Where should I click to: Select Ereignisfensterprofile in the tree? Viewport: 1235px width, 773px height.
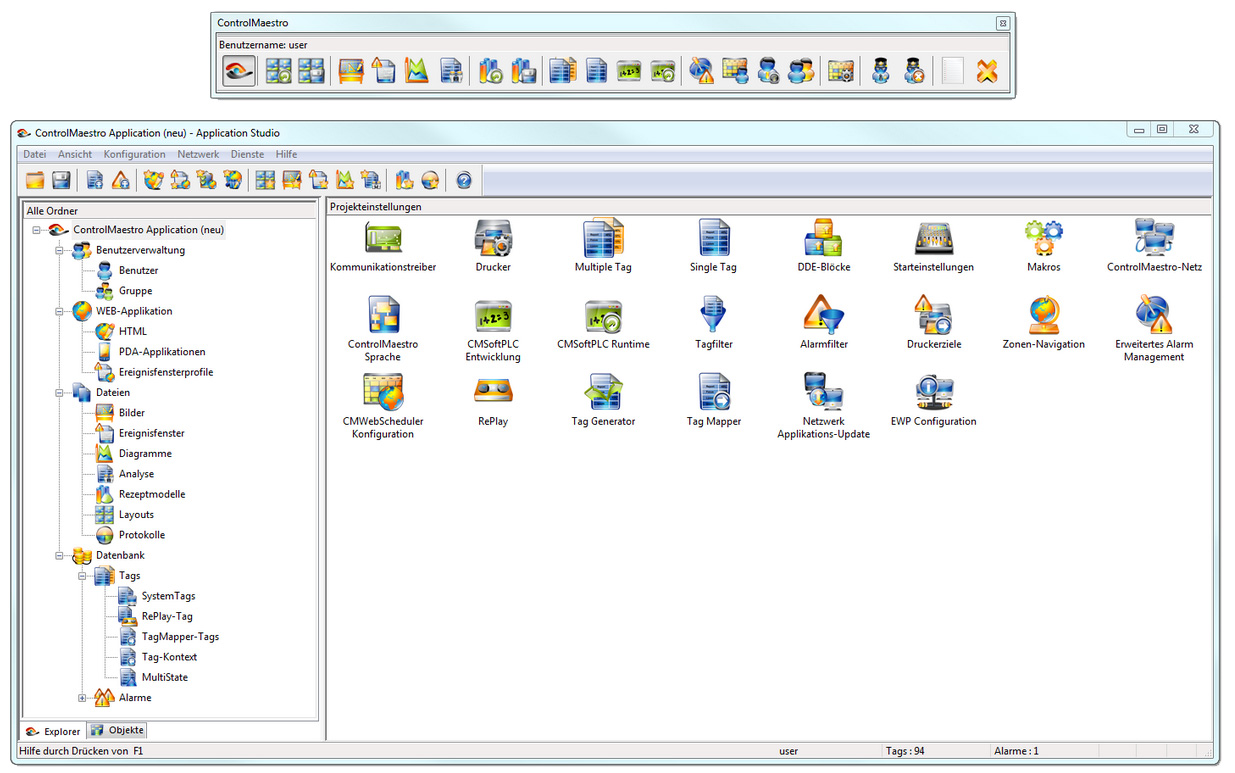tap(166, 373)
